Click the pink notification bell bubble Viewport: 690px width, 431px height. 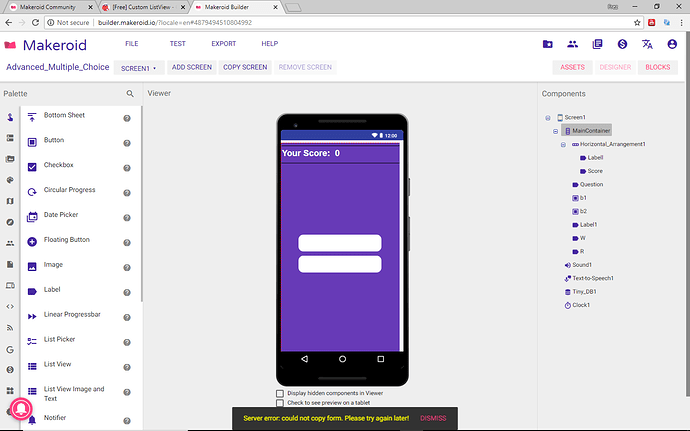click(21, 409)
